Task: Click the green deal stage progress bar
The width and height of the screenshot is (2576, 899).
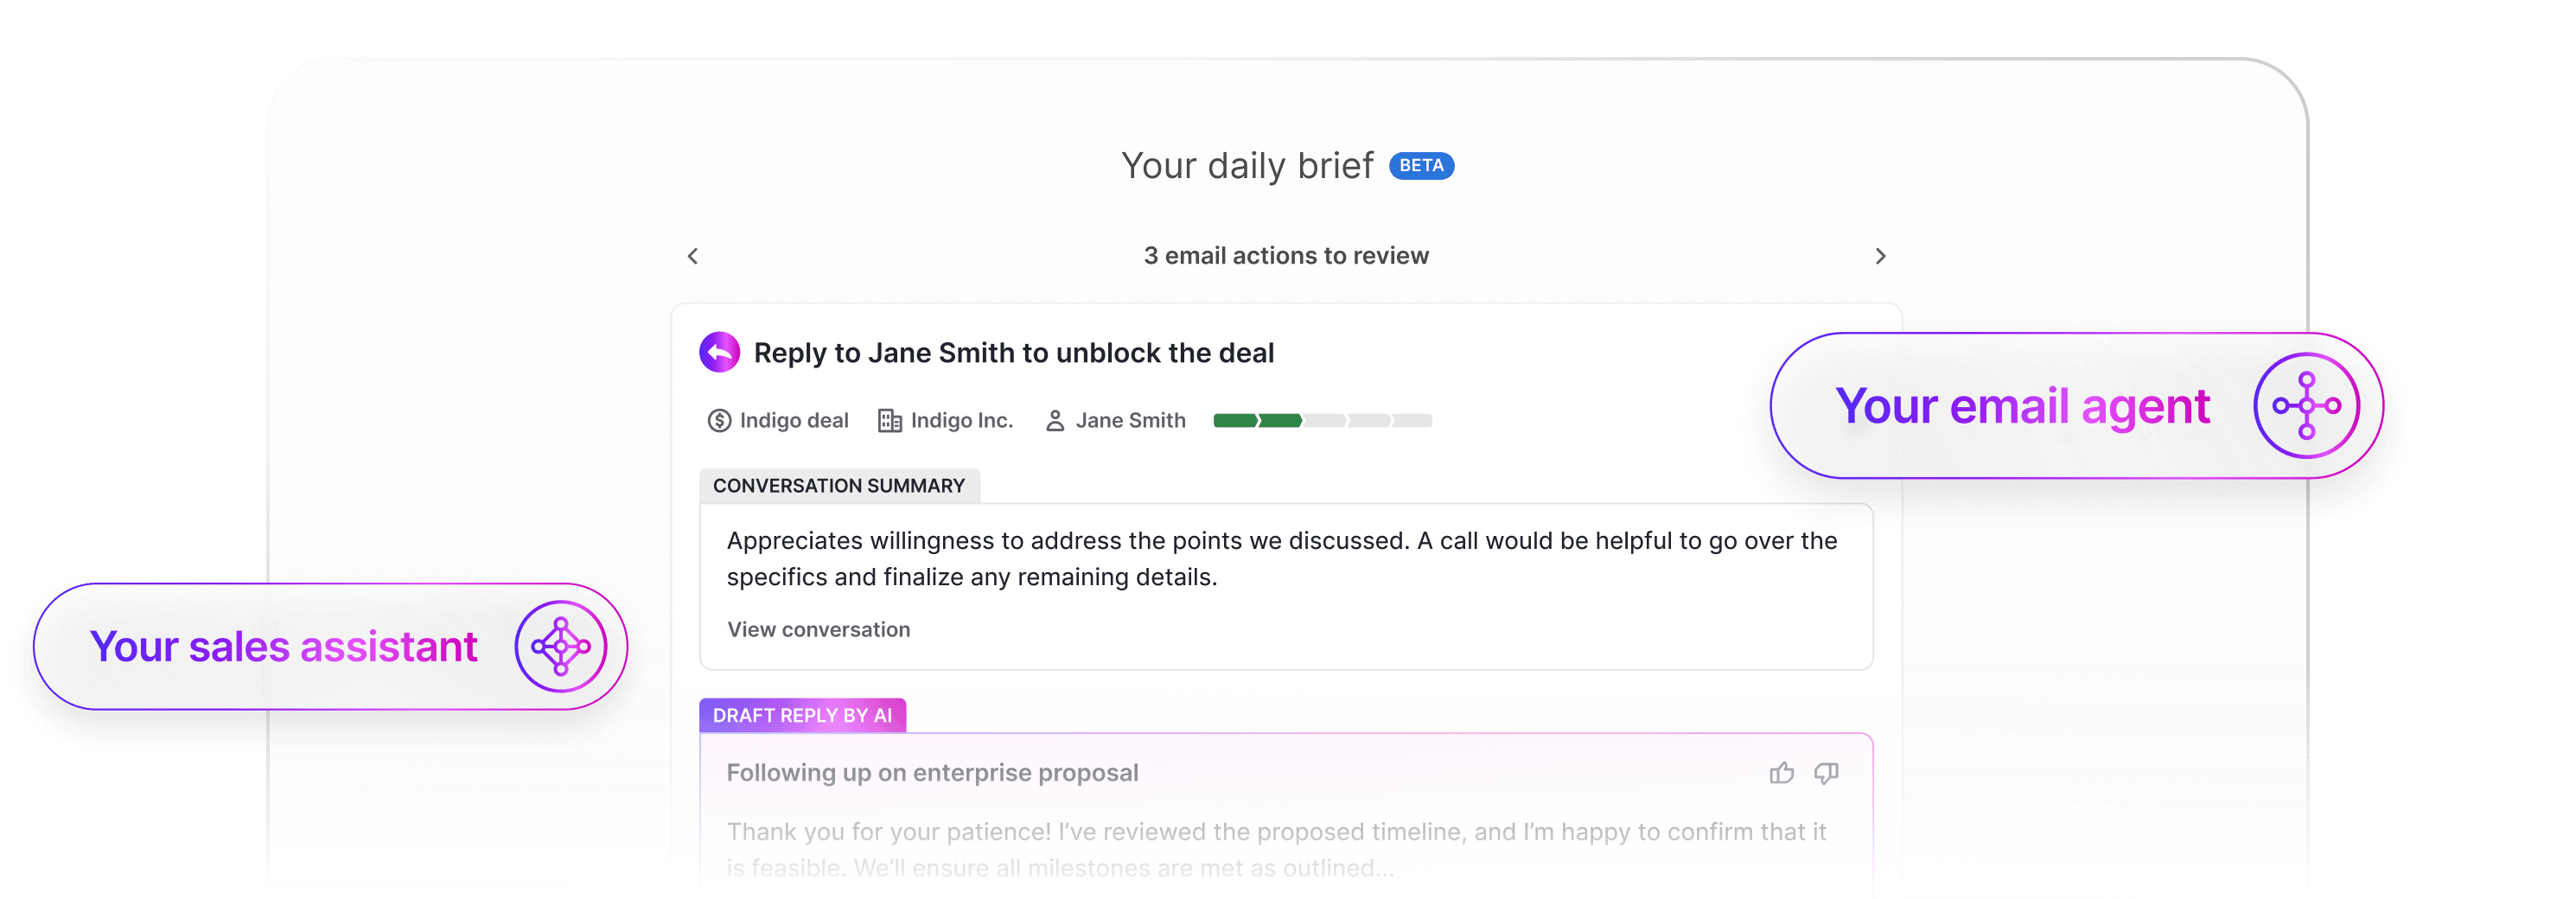Action: [x=1322, y=421]
